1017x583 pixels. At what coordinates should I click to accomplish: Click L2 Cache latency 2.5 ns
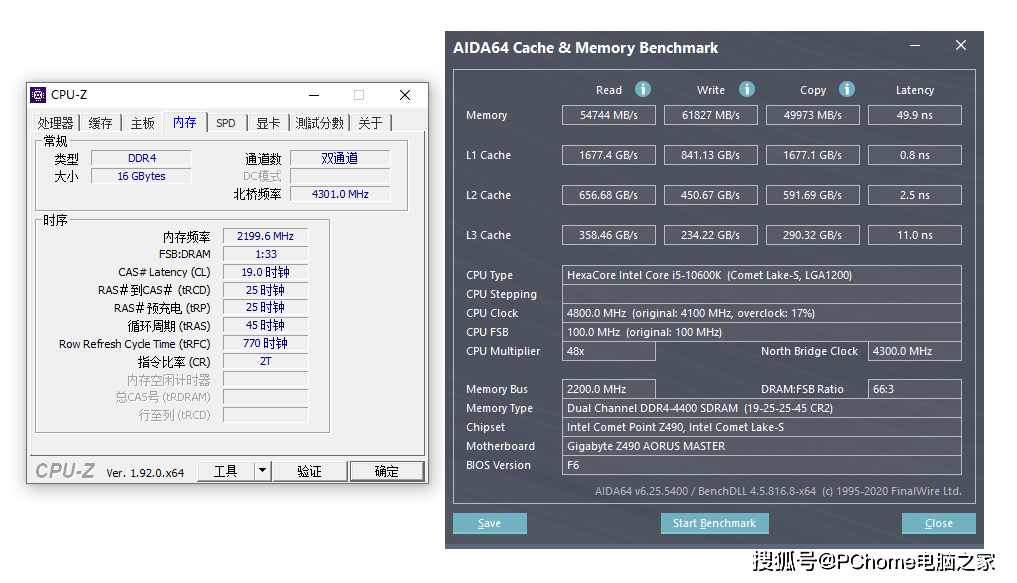[x=915, y=195]
